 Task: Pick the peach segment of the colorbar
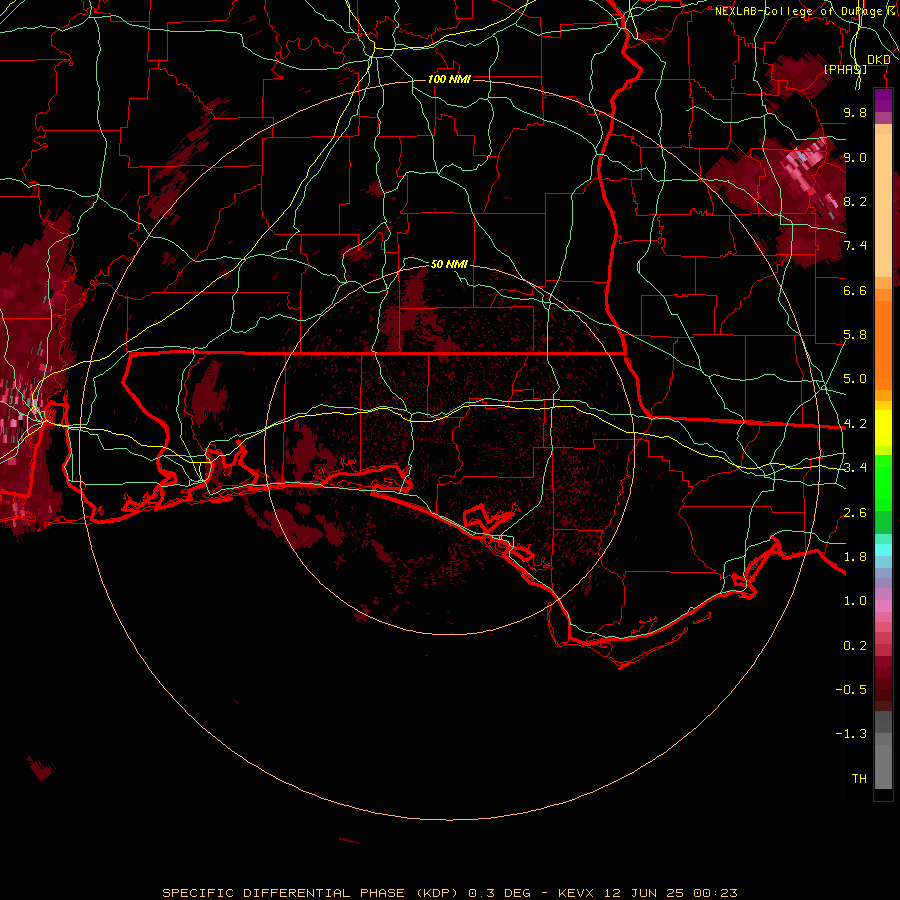[883, 201]
